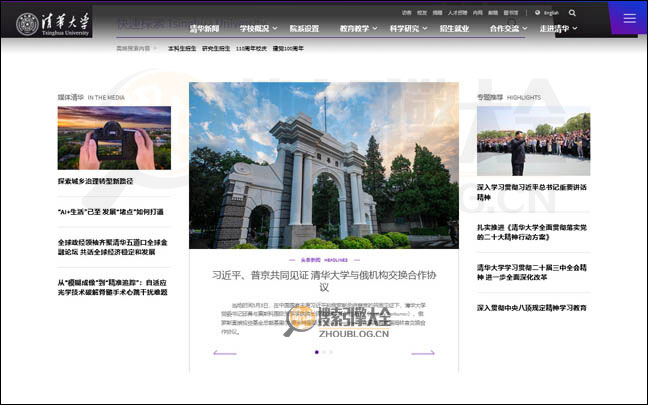Go to the next headline slide arrow
648x405 pixels.
[423, 353]
